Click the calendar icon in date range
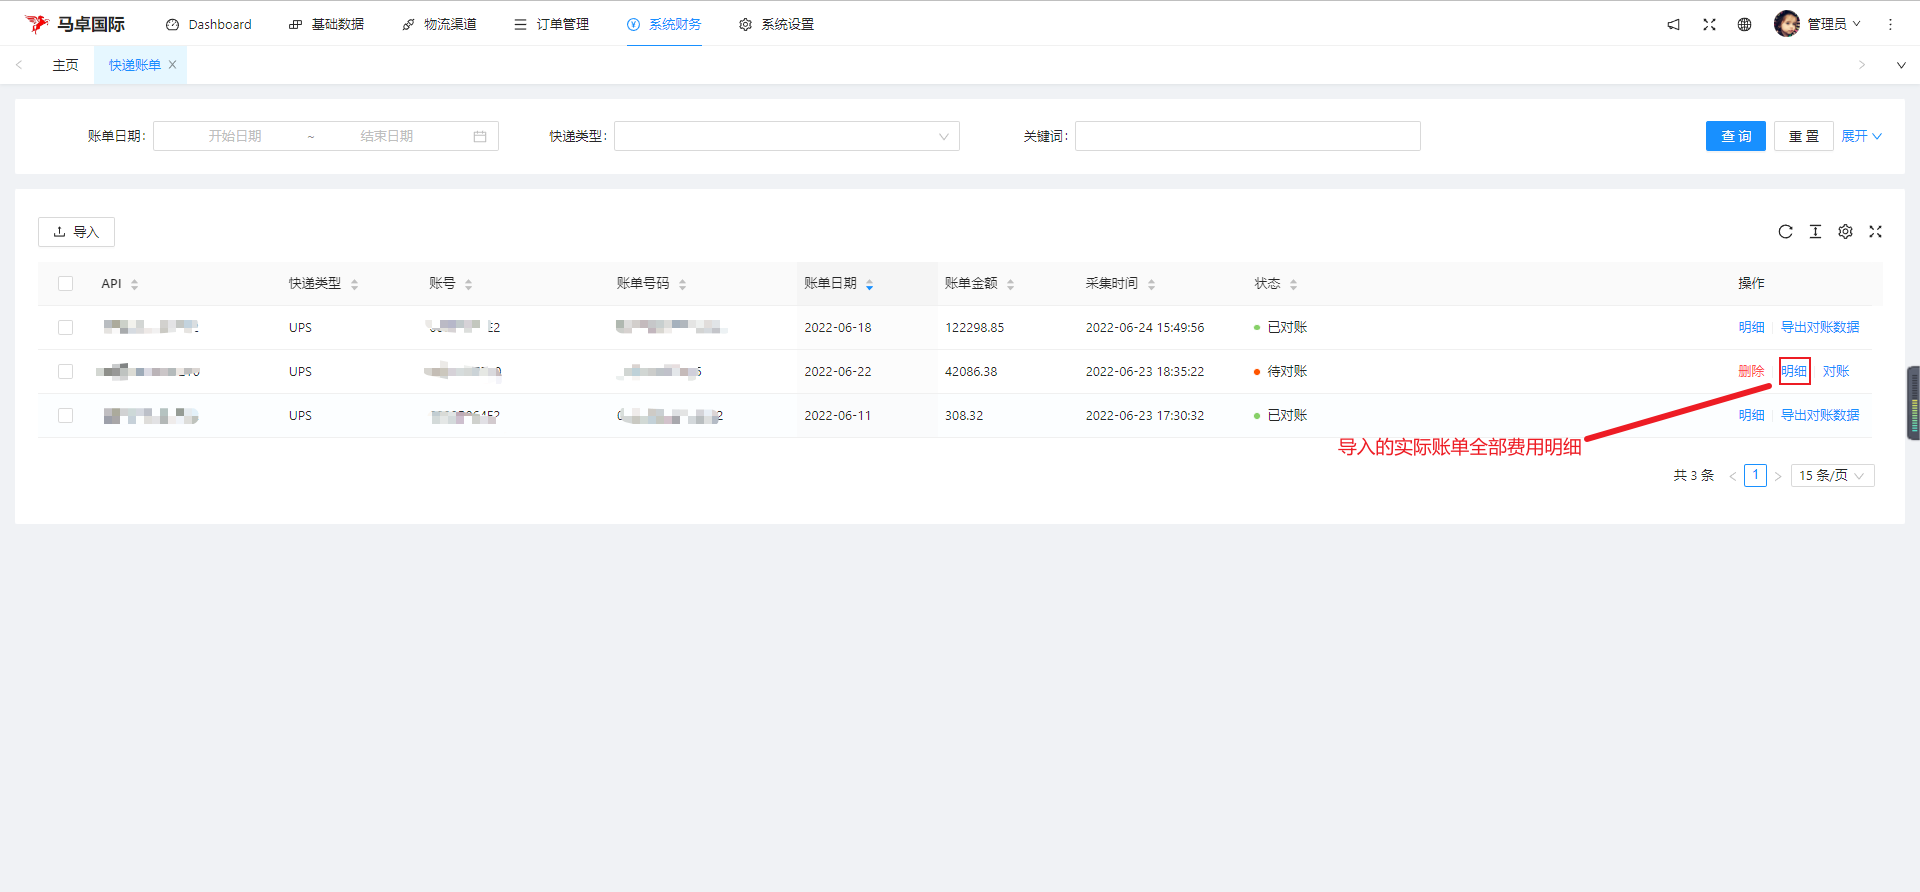The height and width of the screenshot is (892, 1920). (480, 137)
